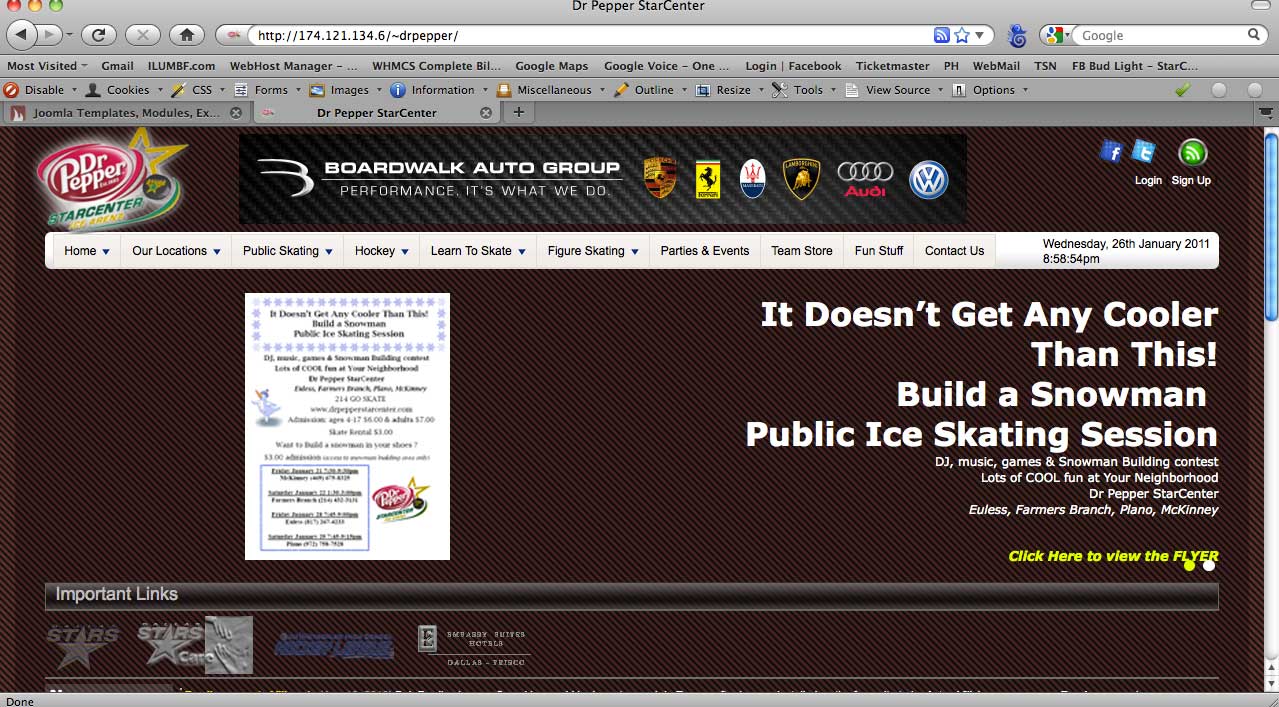
Task: Click the Google search input field
Action: click(x=1161, y=35)
